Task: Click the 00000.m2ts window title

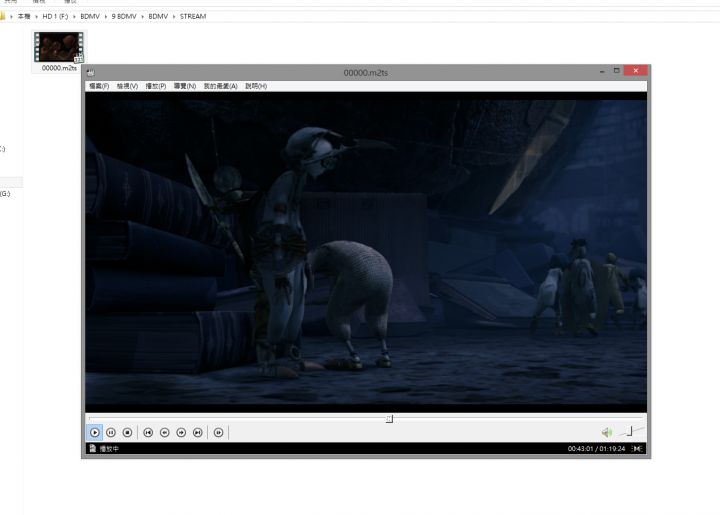Action: [x=366, y=73]
